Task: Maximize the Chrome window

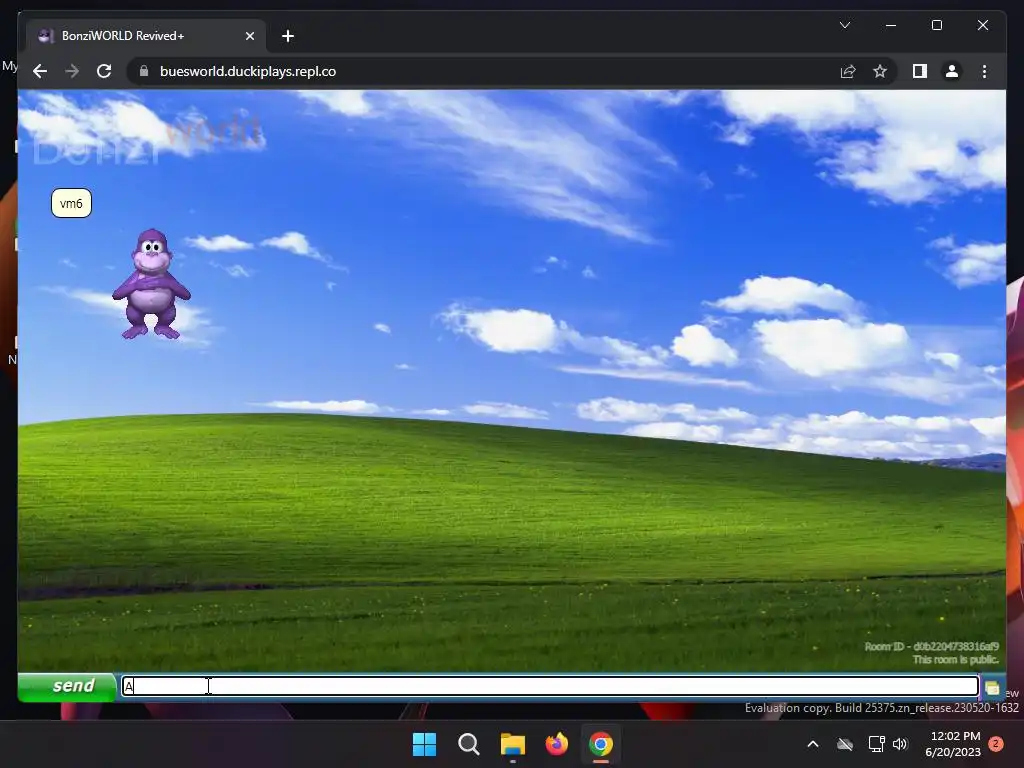Action: 936,25
